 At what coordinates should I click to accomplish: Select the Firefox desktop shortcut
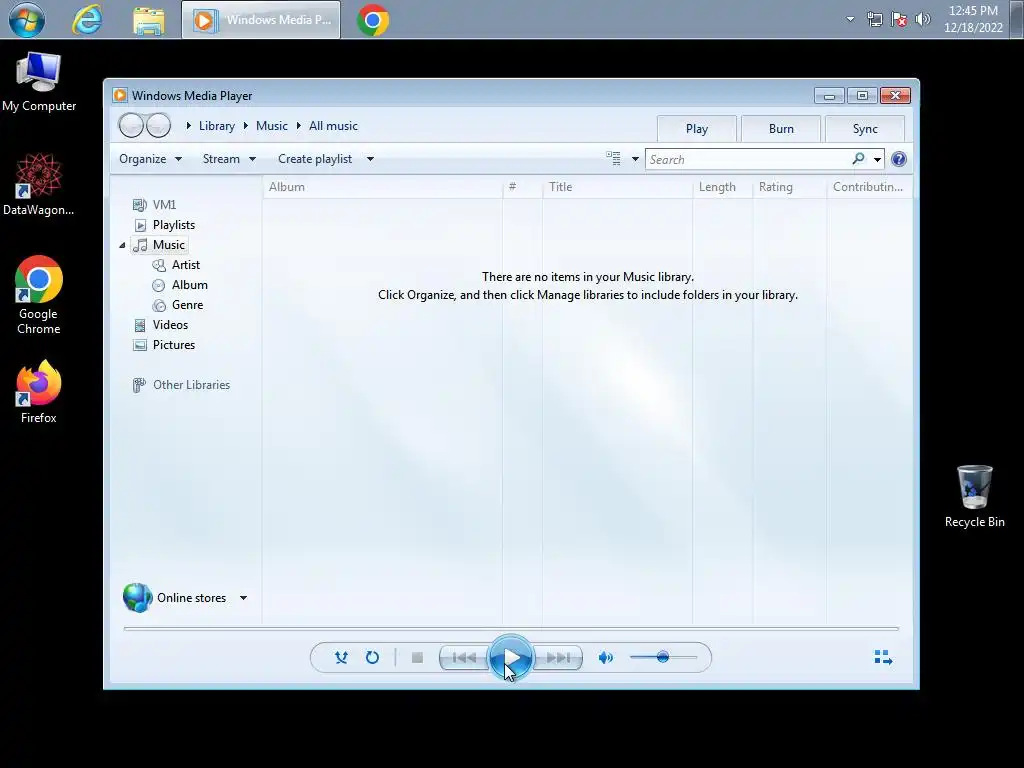(39, 392)
